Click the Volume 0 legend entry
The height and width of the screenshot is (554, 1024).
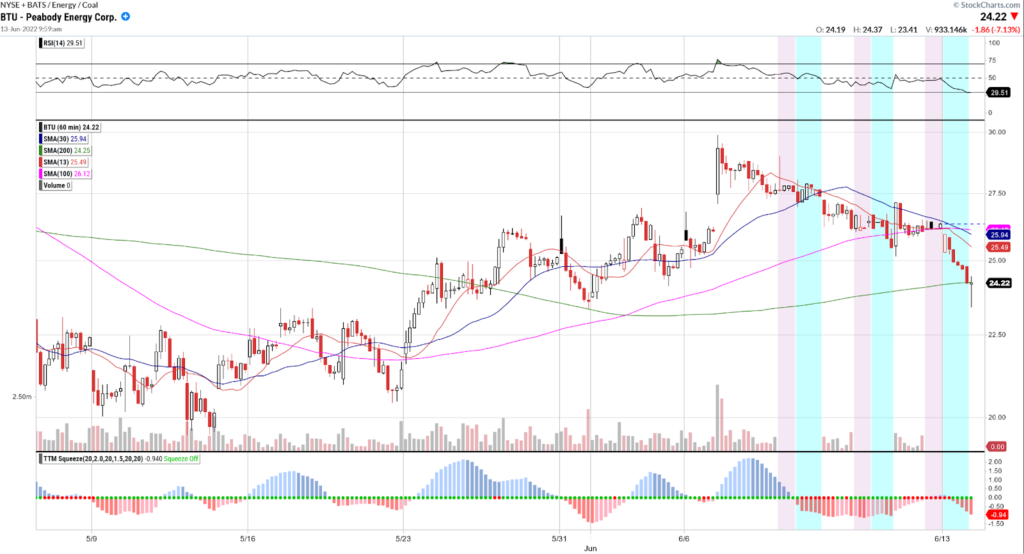(56, 186)
